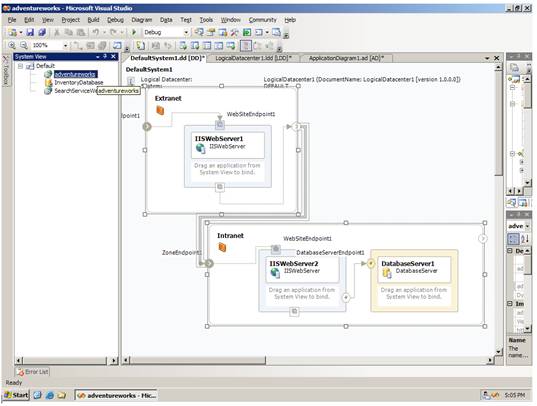Click the adventureworks taskbar button
This screenshot has width=537, height=406.
click(x=116, y=395)
